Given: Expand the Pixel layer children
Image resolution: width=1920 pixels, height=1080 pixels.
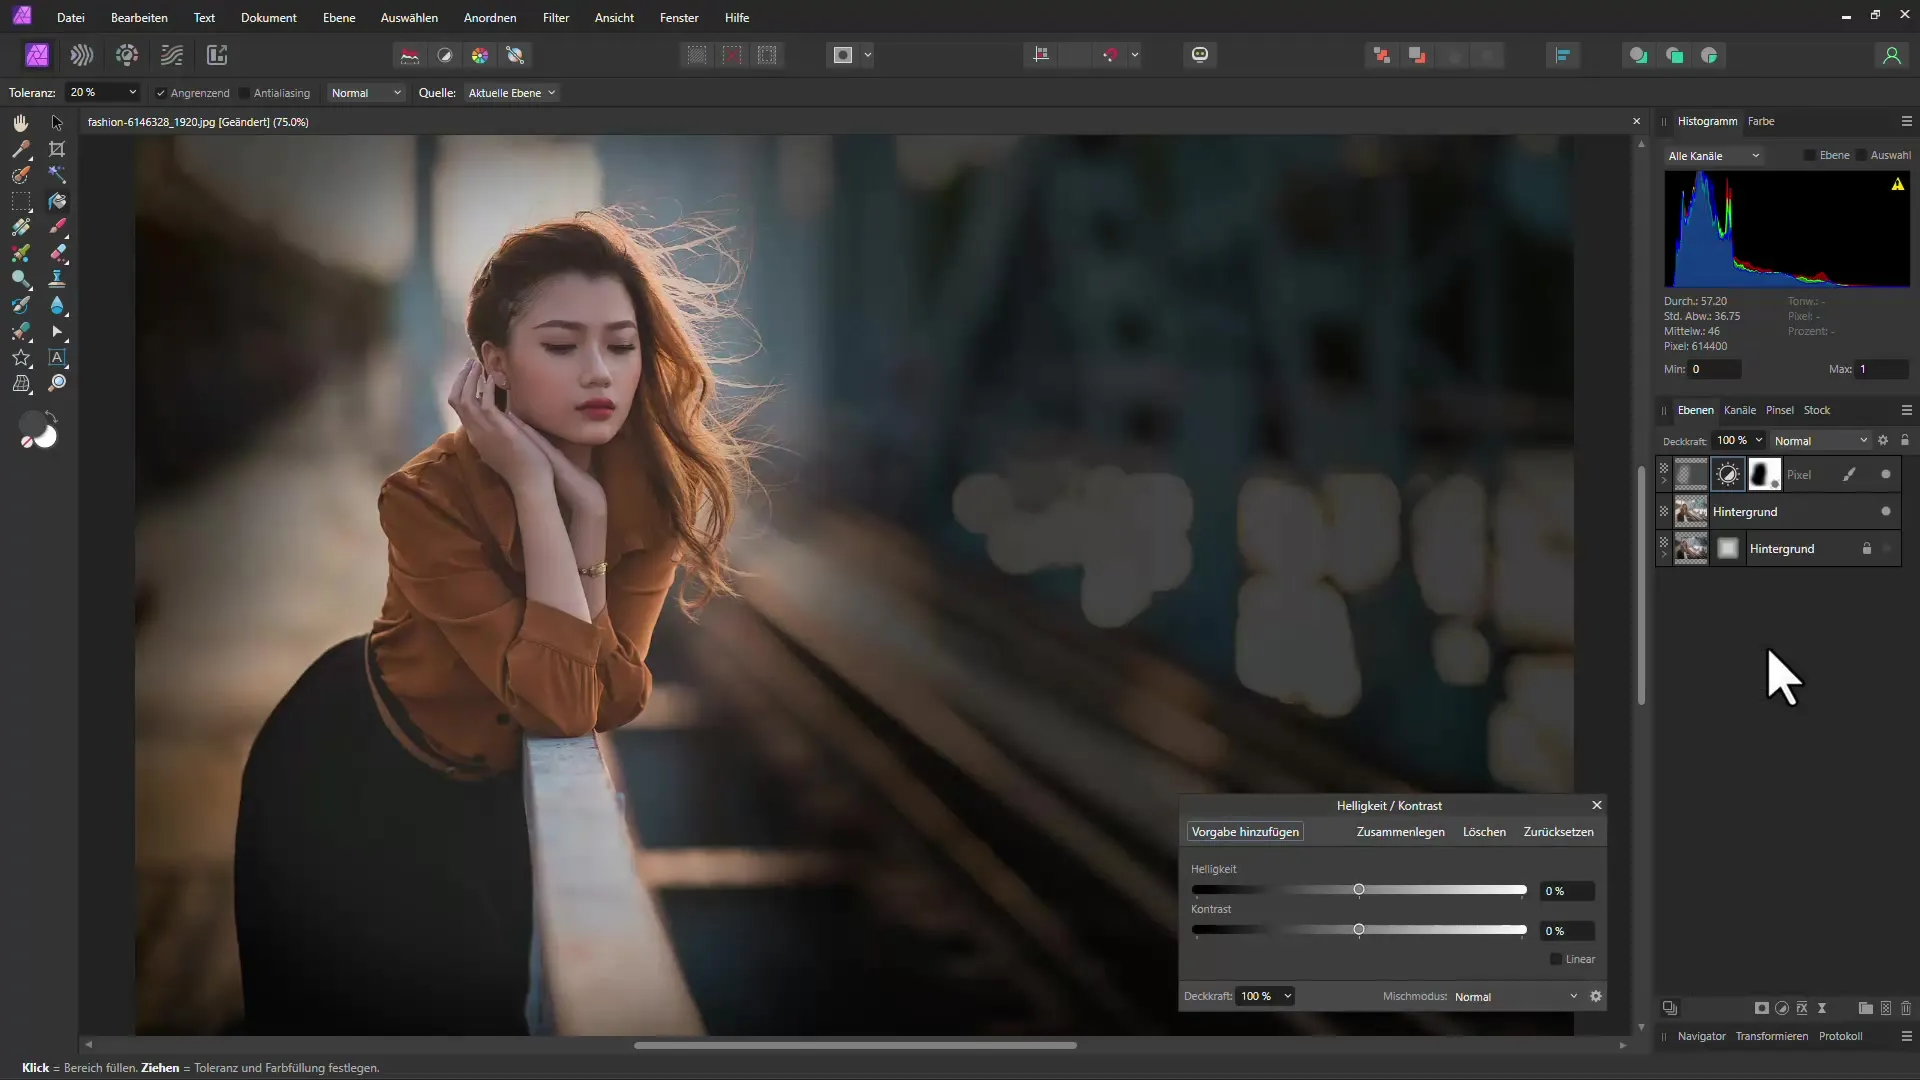Looking at the screenshot, I should (1664, 481).
